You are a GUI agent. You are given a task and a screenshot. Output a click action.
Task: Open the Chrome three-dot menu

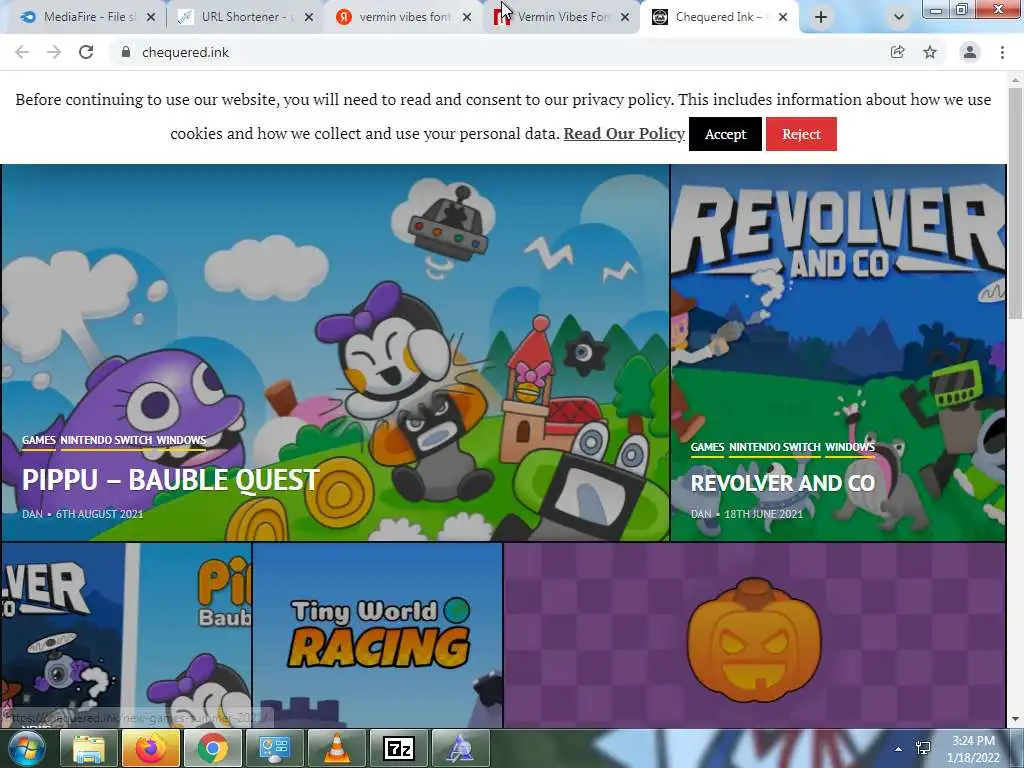[x=1002, y=52]
